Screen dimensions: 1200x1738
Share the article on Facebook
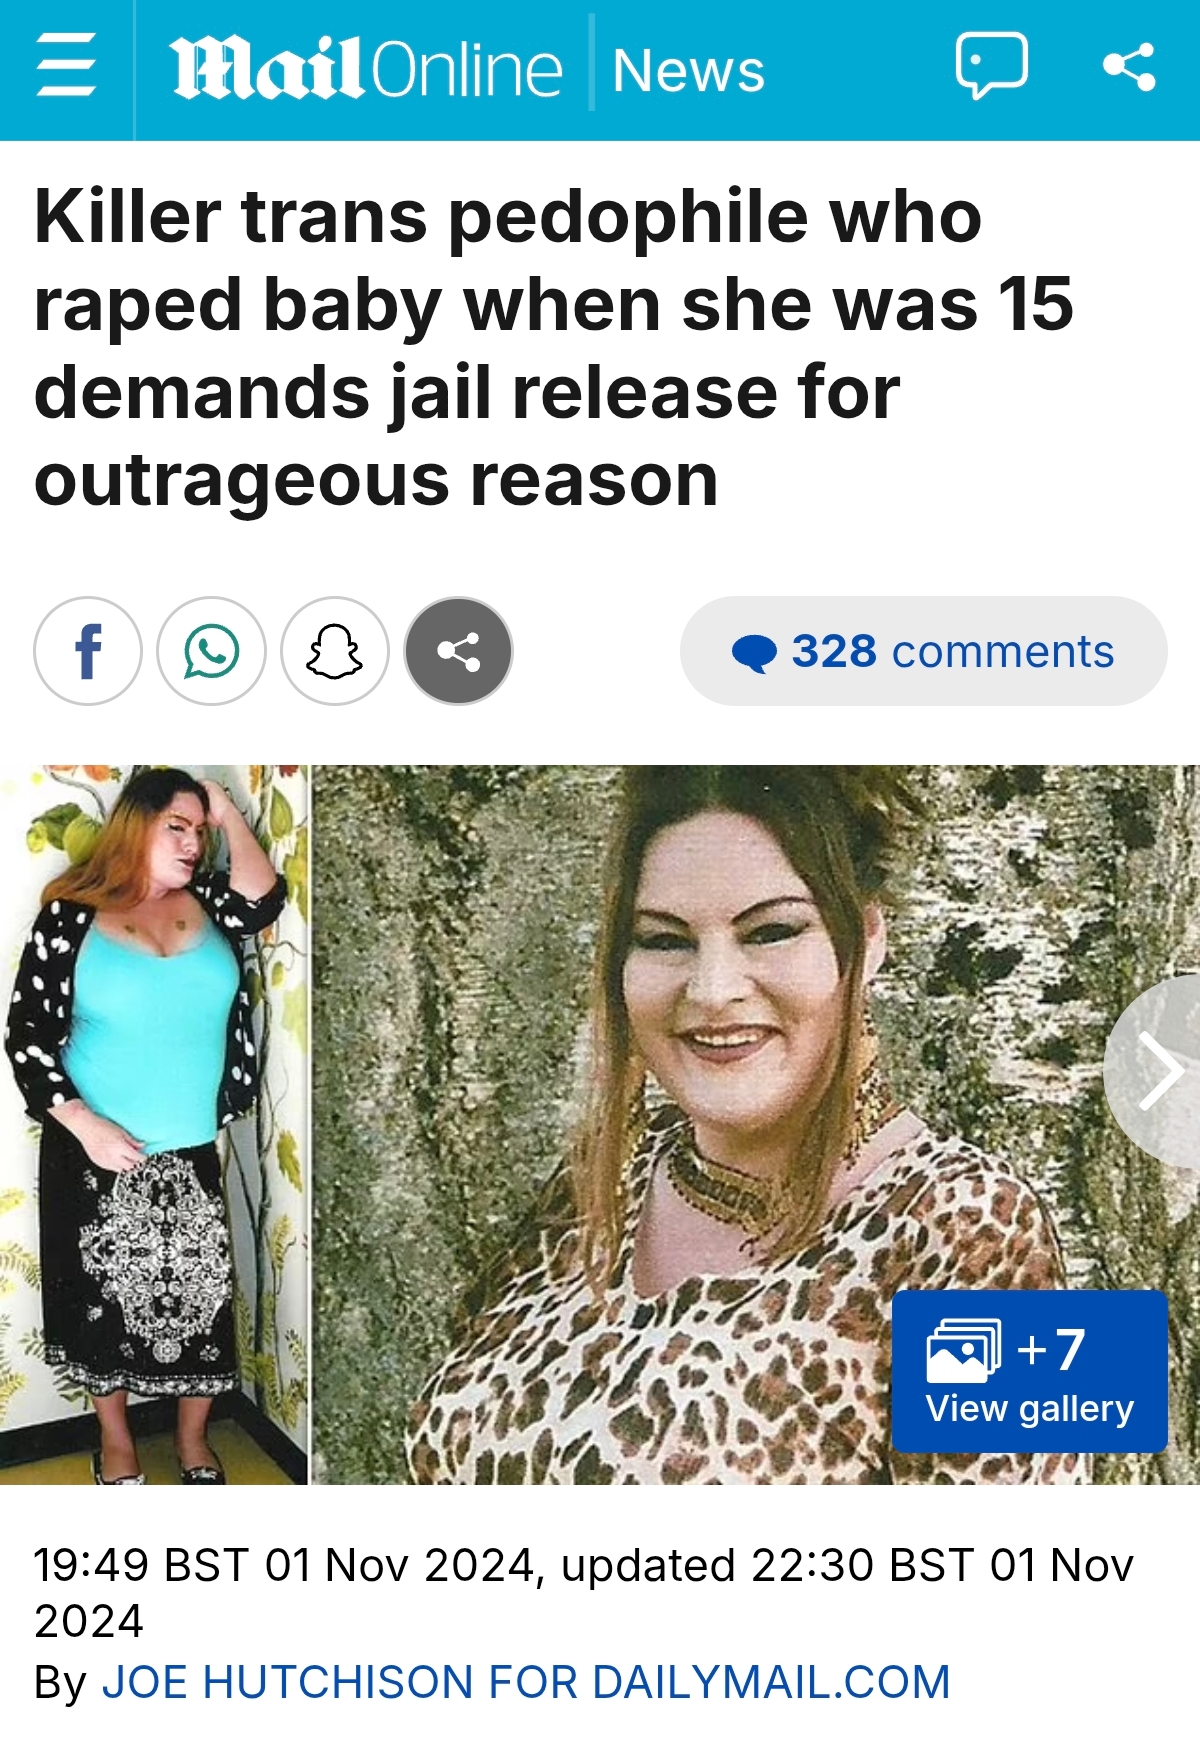[88, 651]
